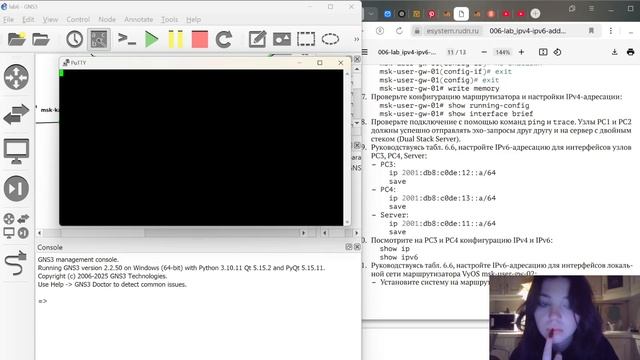Click the bookmark icon in browser address bar

click(x=591, y=31)
